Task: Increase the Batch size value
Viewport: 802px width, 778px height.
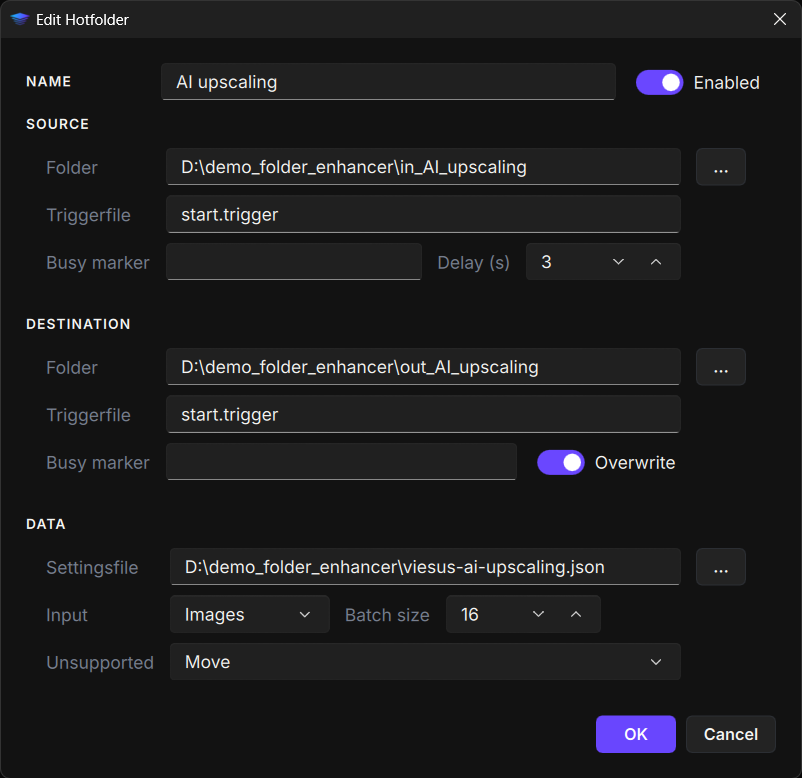Action: (x=576, y=614)
